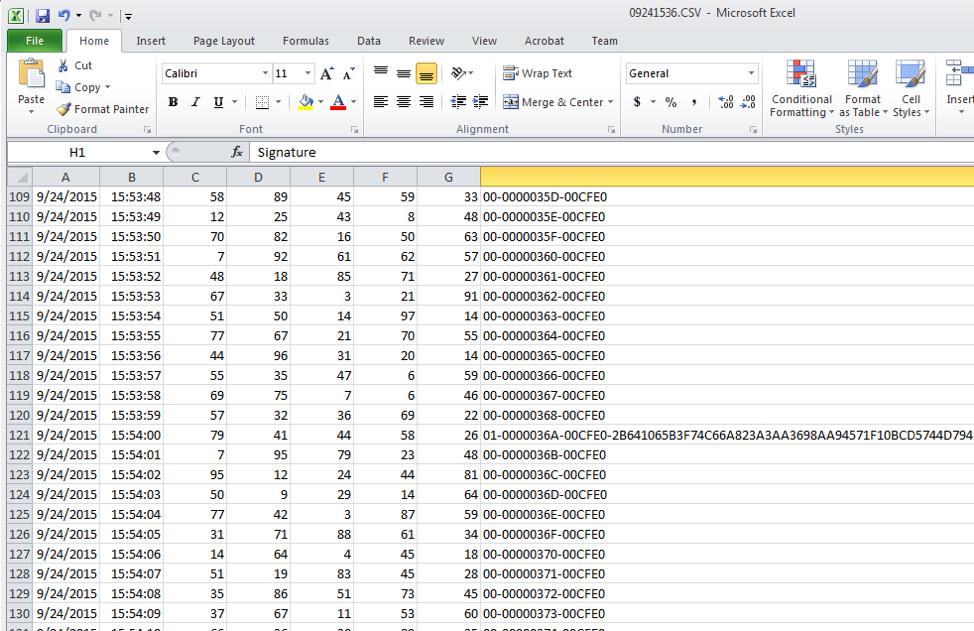Viewport: 974px width, 631px height.
Task: Click the Cut button
Action: [x=75, y=65]
